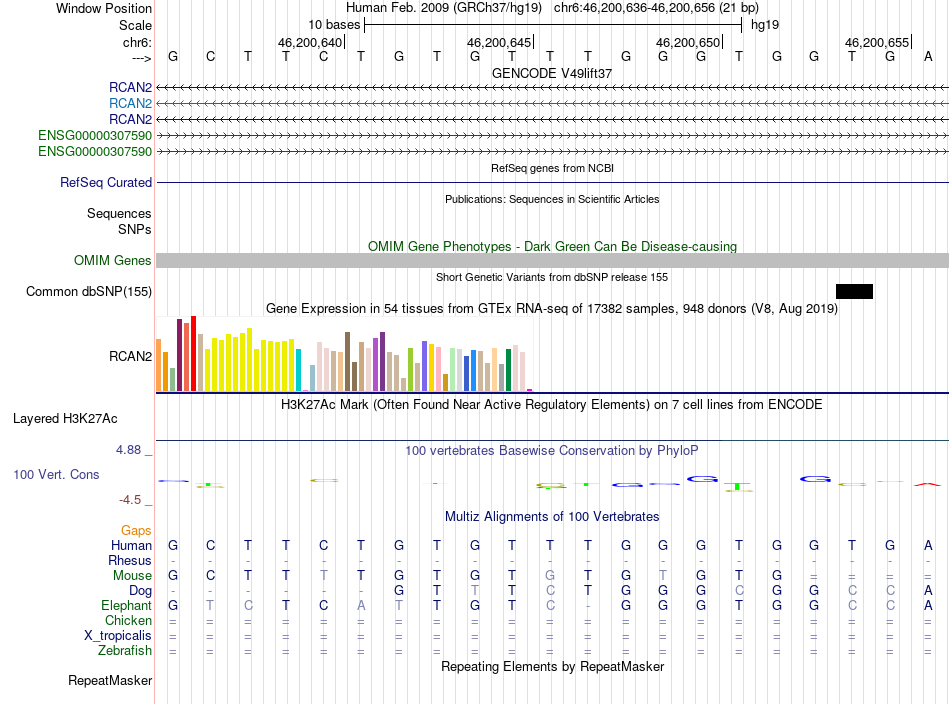Click the tall red bar in GTEx chart
Image resolution: width=950 pixels, height=704 pixels.
coord(193,353)
